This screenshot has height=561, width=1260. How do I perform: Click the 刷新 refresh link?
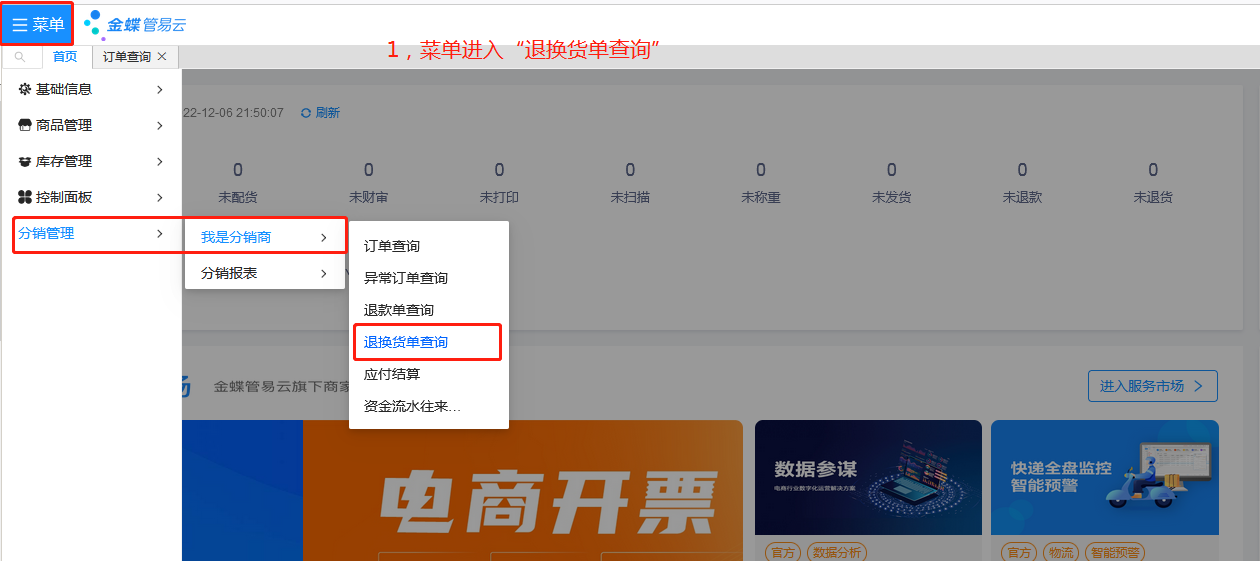tap(321, 113)
